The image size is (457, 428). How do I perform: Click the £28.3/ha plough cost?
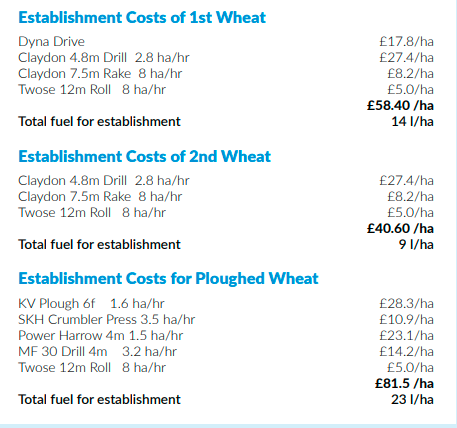click(x=406, y=303)
